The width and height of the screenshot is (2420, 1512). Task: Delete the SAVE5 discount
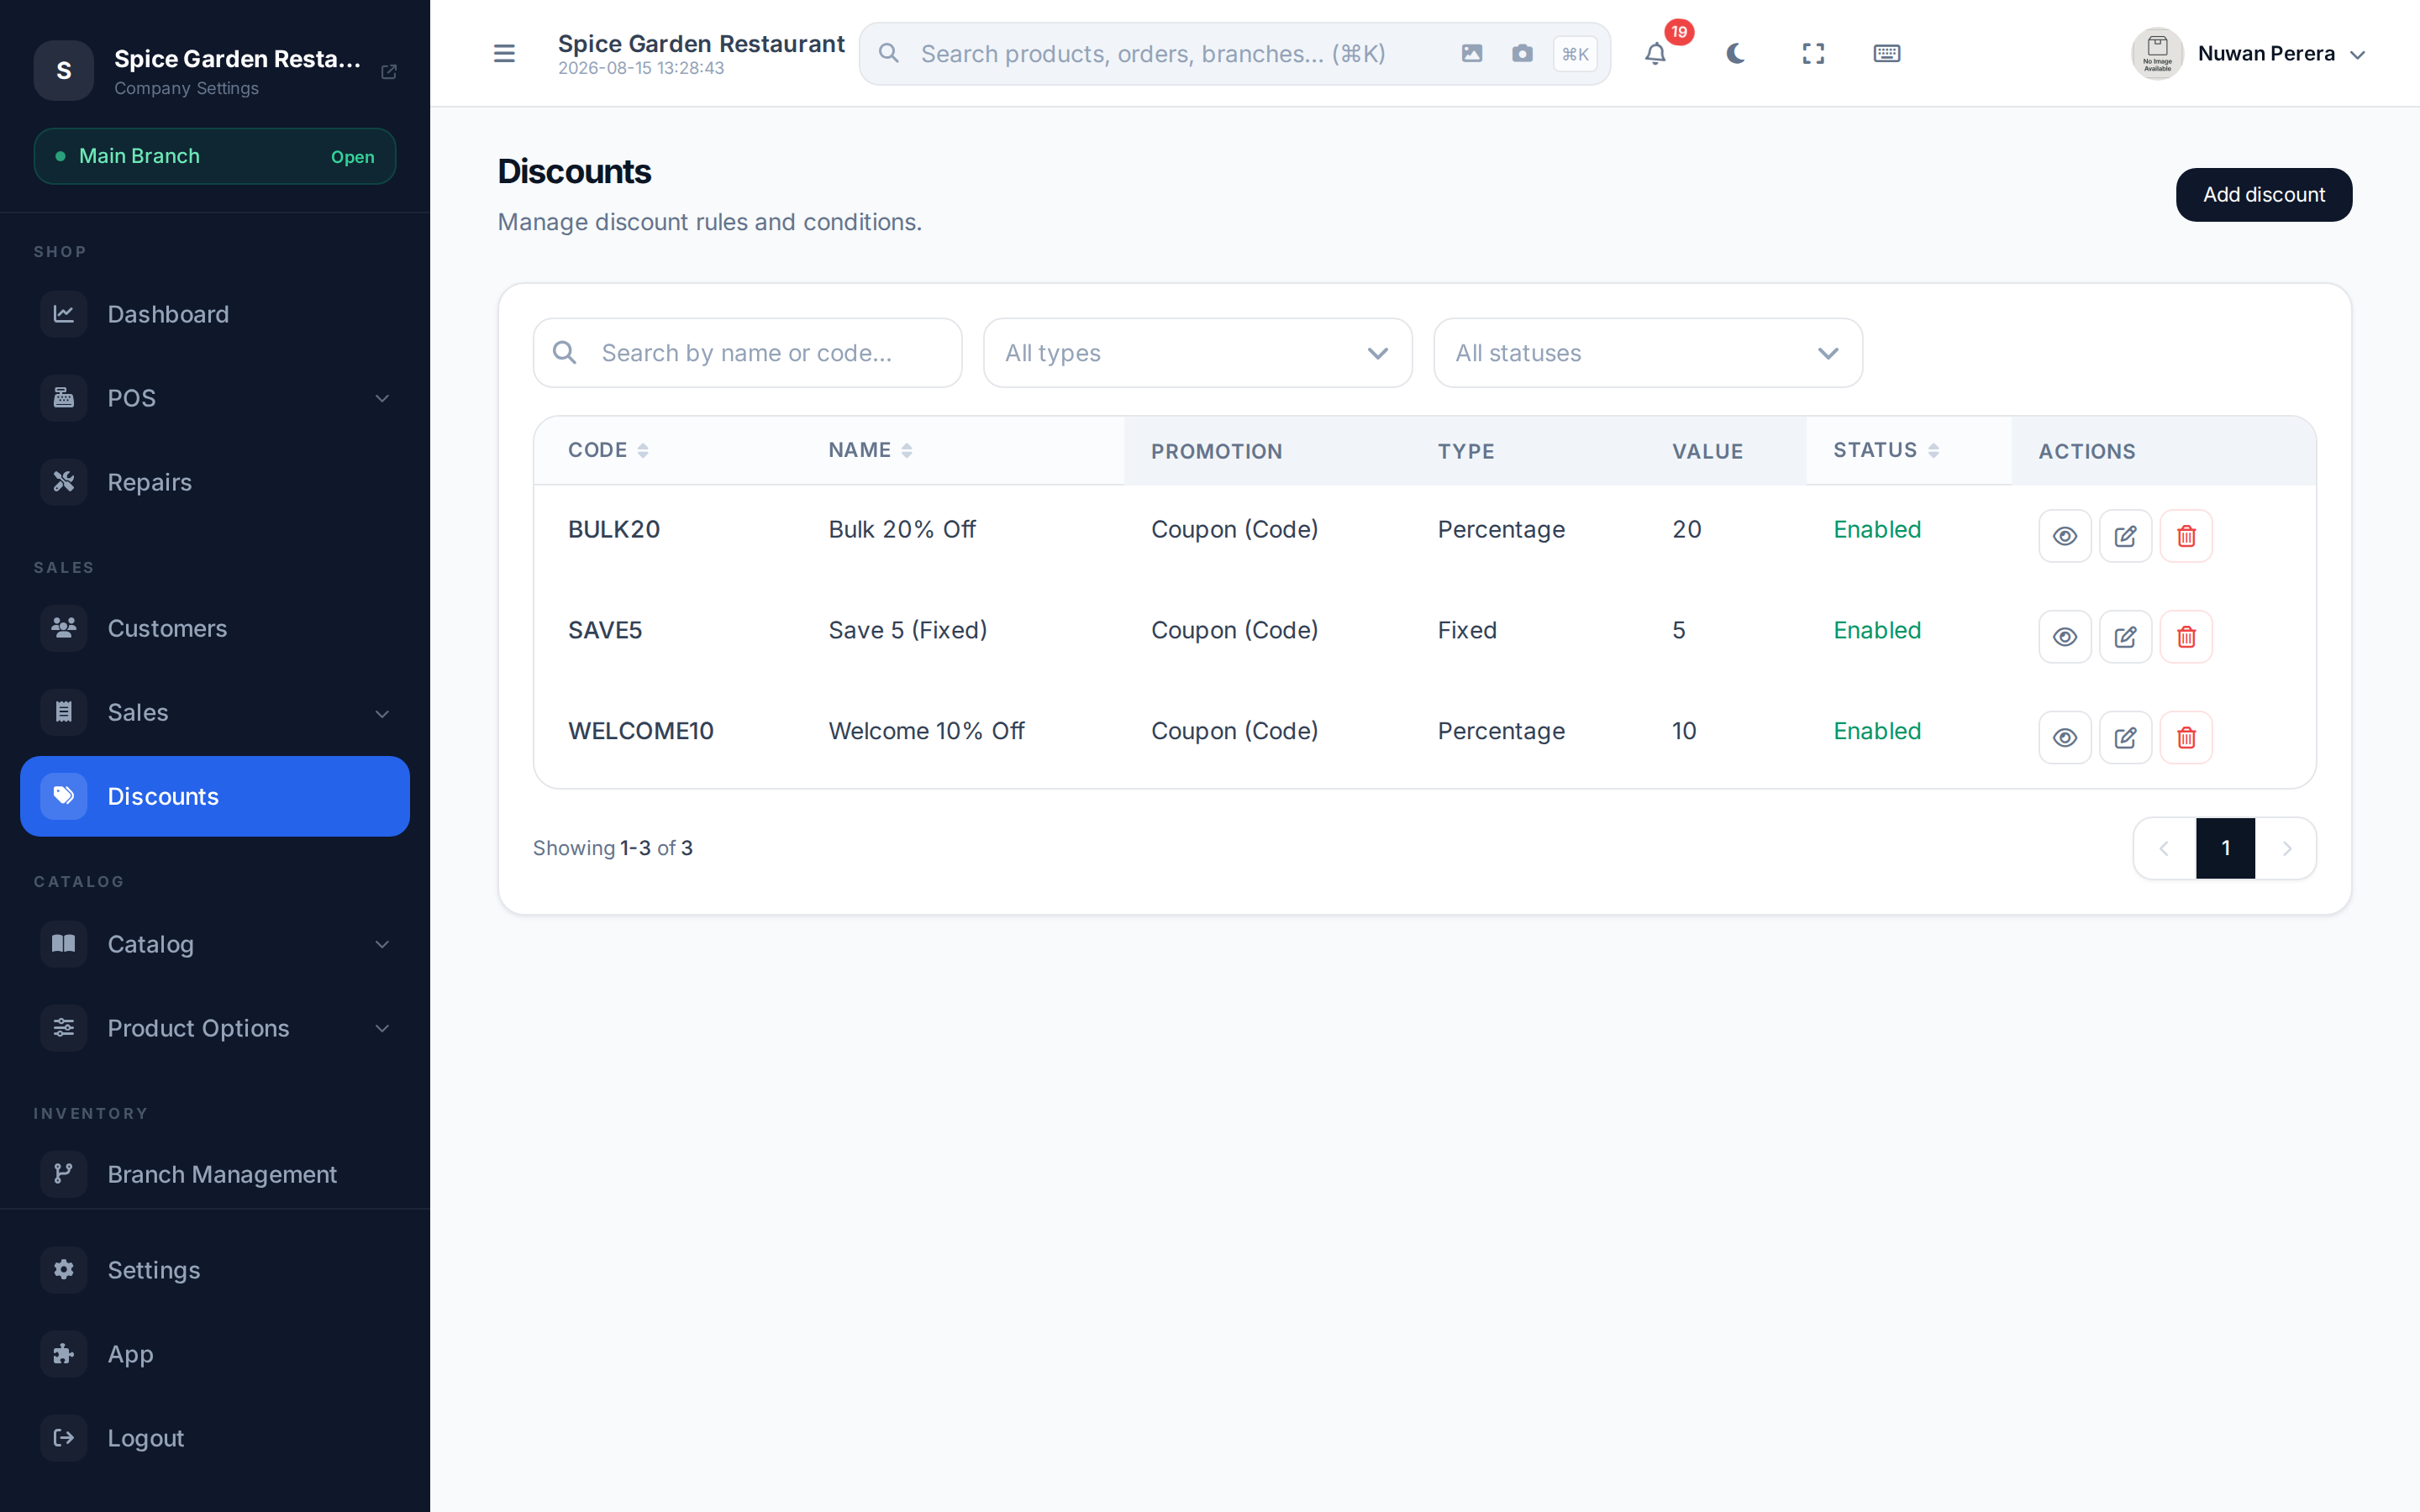click(x=2186, y=637)
